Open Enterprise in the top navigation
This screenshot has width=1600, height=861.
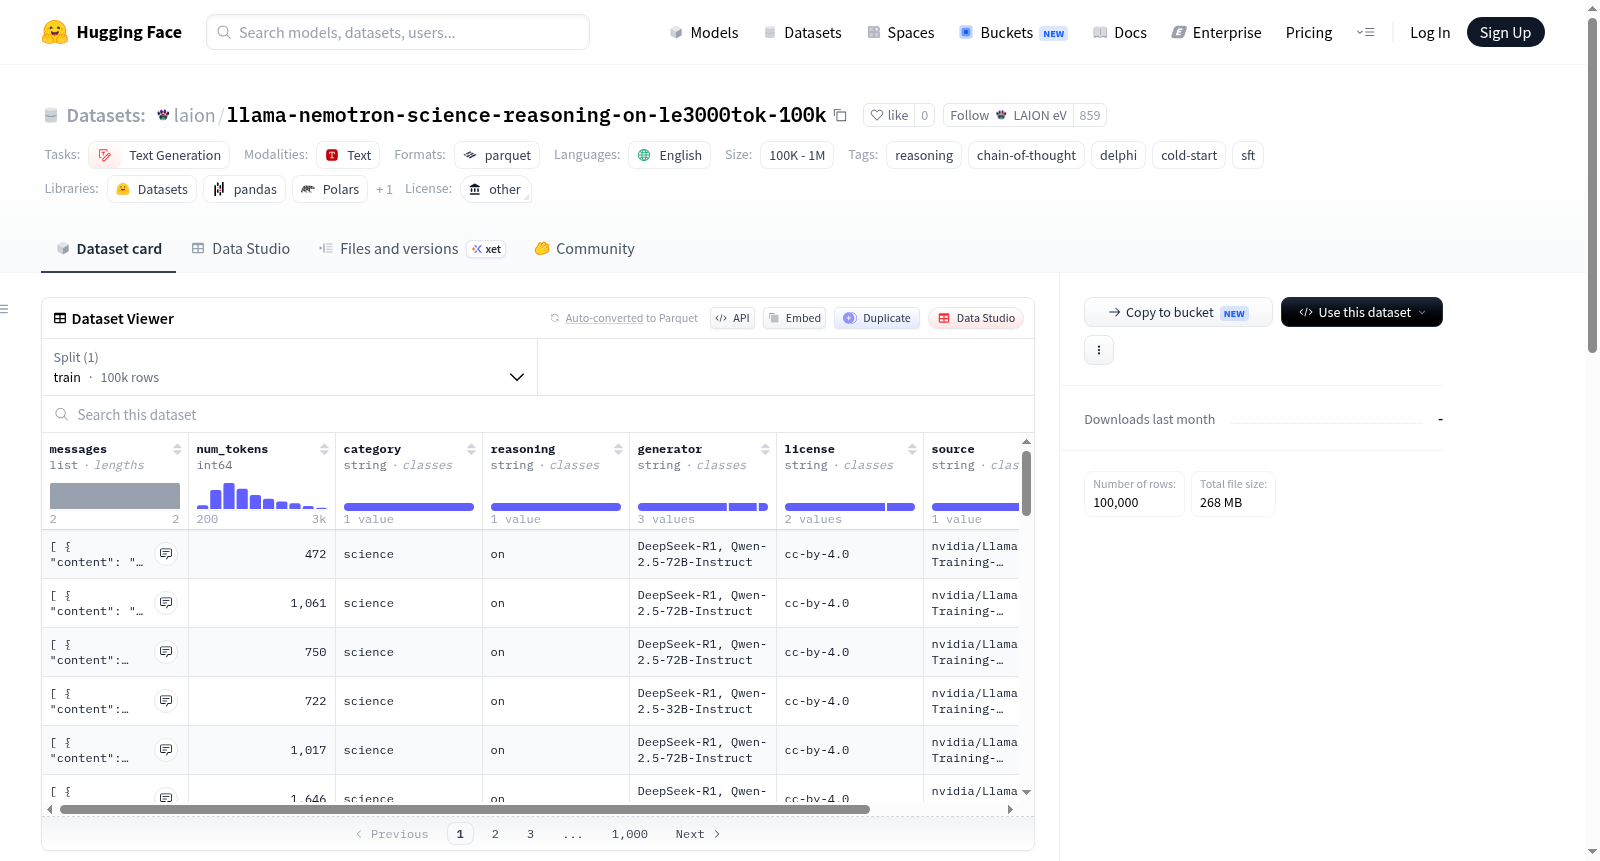tap(1216, 32)
